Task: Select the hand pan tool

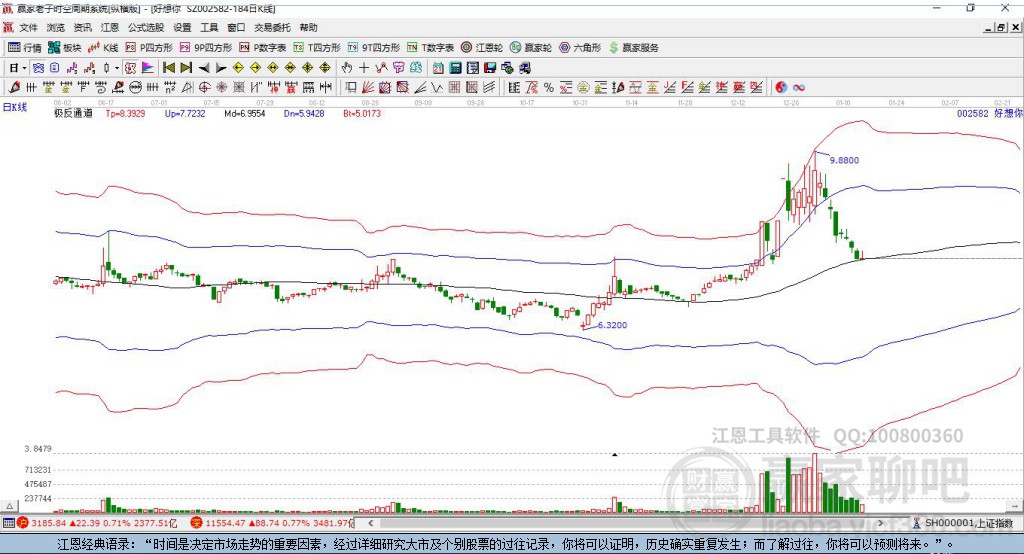Action: pyautogui.click(x=347, y=68)
